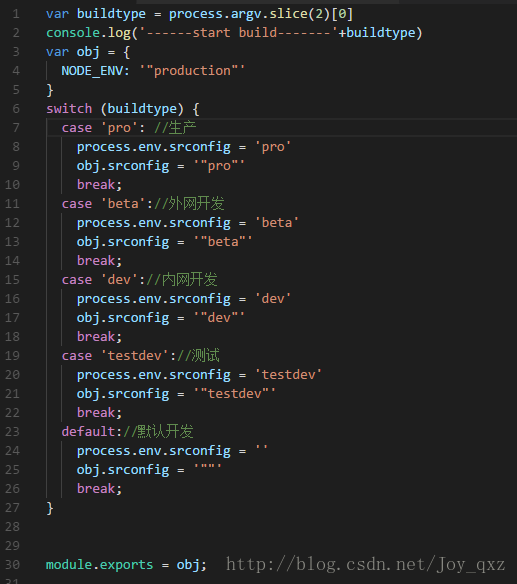The width and height of the screenshot is (517, 584).
Task: Click process.env.srconfig = 'dev' assignment
Action: pos(184,299)
